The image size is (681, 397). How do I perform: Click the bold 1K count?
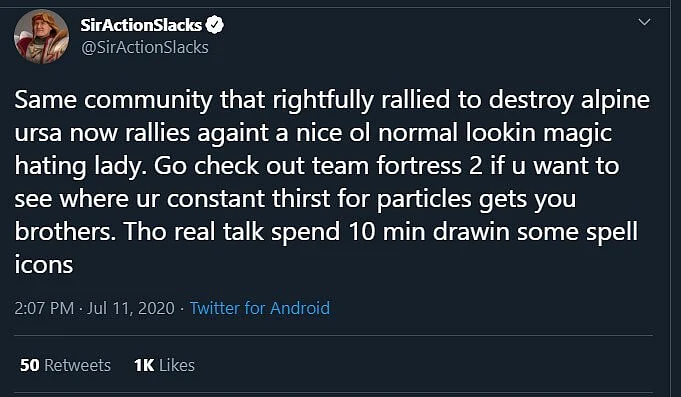pos(144,365)
